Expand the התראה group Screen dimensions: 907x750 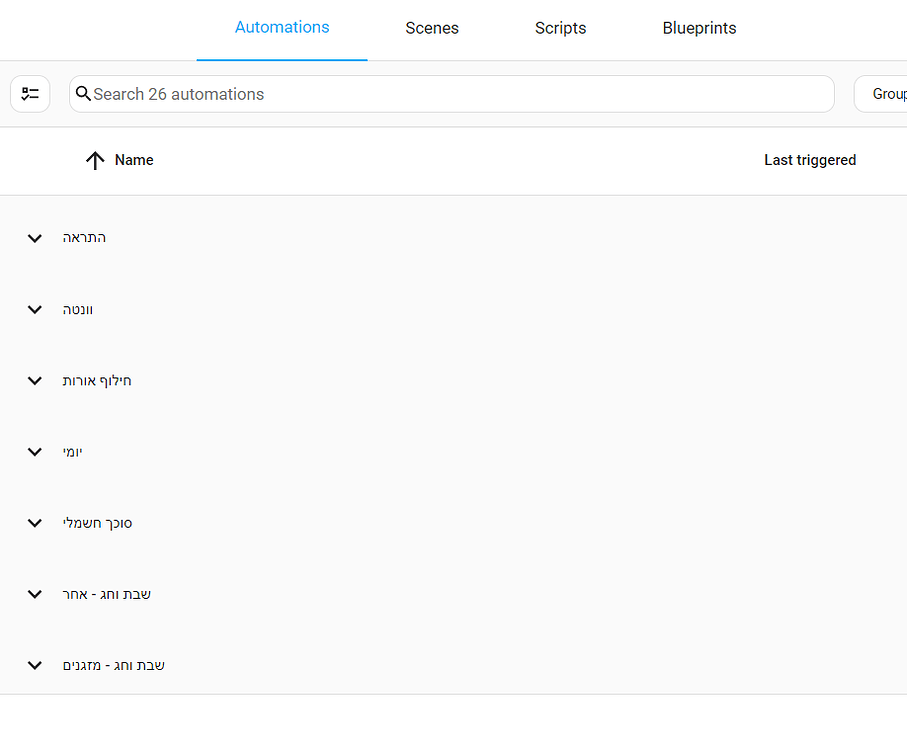point(35,238)
